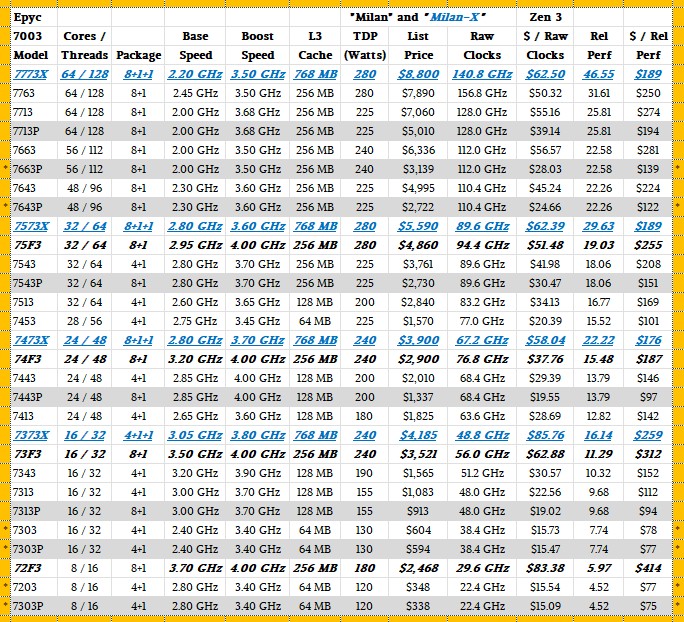Click the 74F3 model name
The width and height of the screenshot is (684, 622).
pyautogui.click(x=27, y=359)
